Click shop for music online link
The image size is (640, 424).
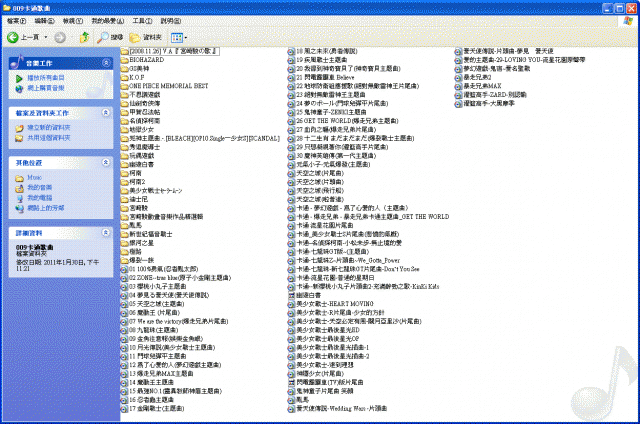[x=46, y=88]
